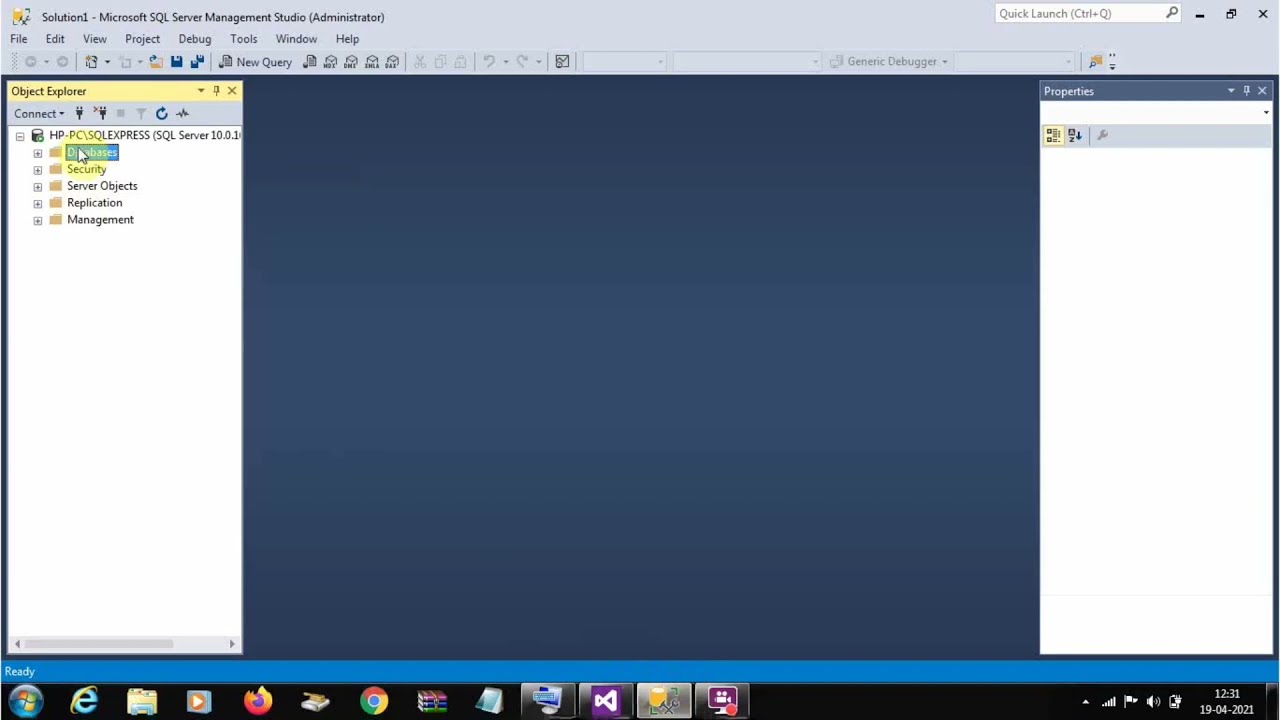Open the View menu

(95, 39)
